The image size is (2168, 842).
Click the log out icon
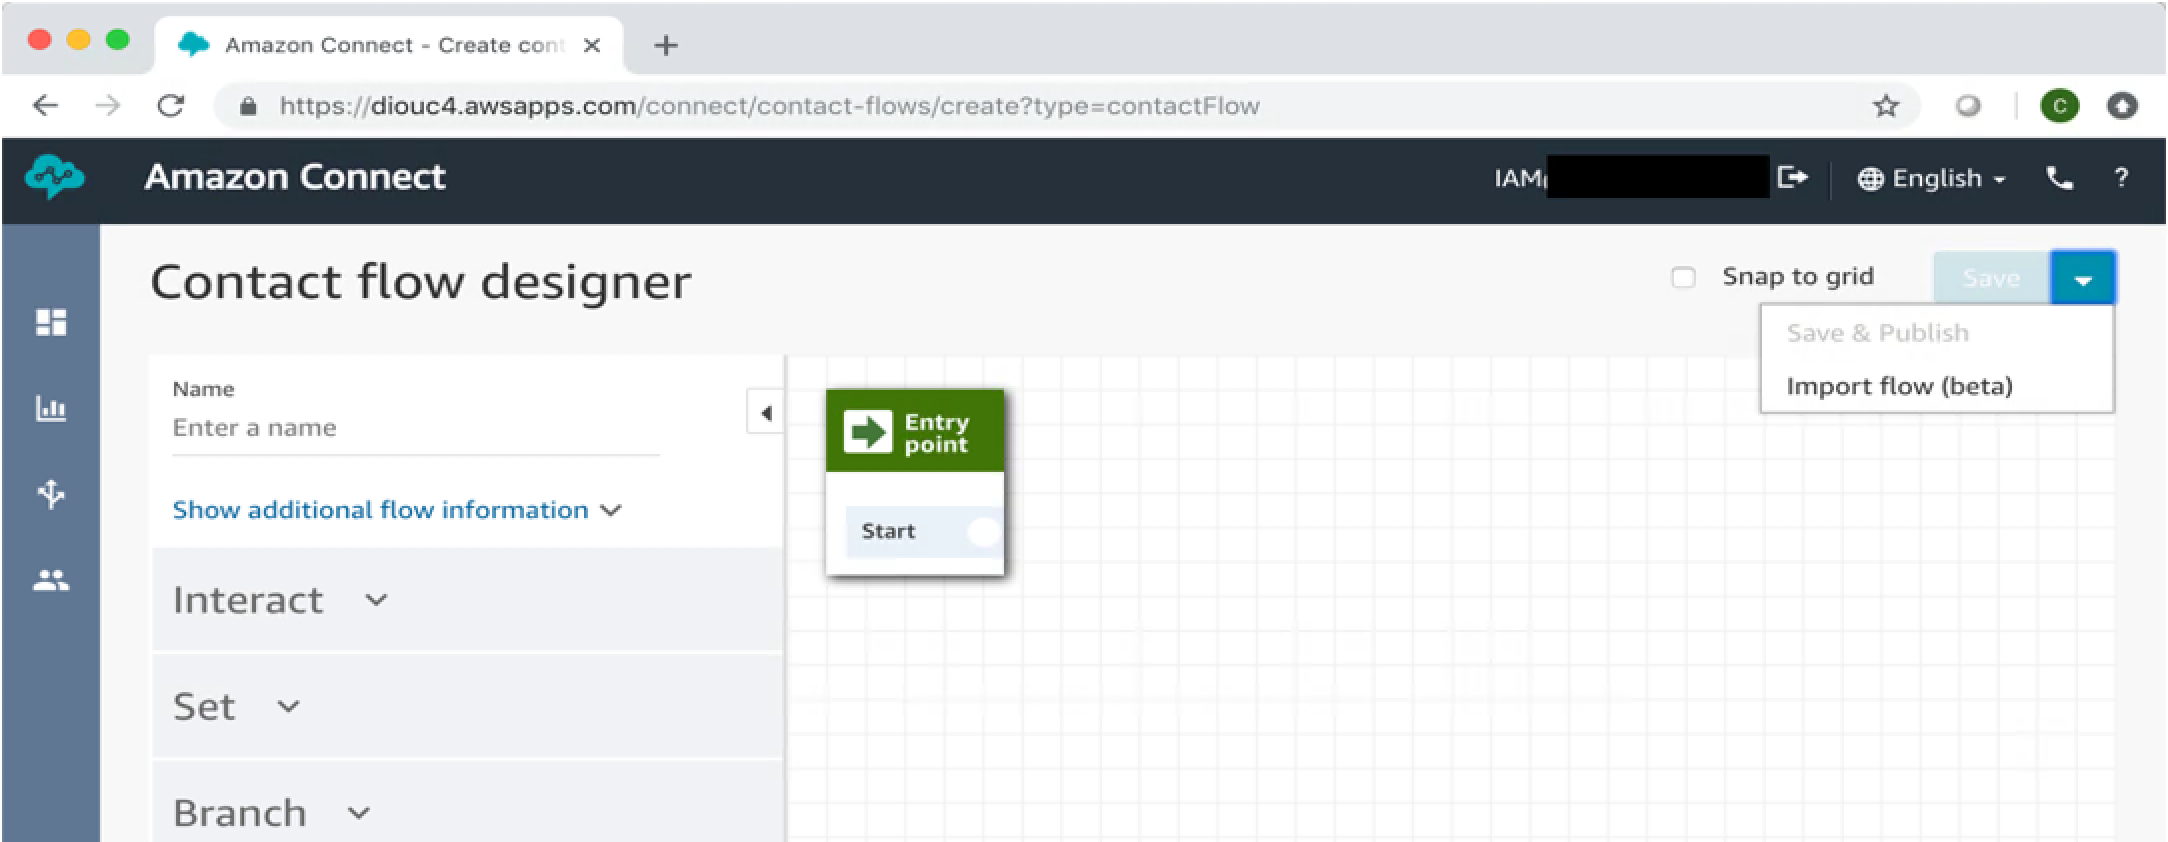pyautogui.click(x=1792, y=177)
